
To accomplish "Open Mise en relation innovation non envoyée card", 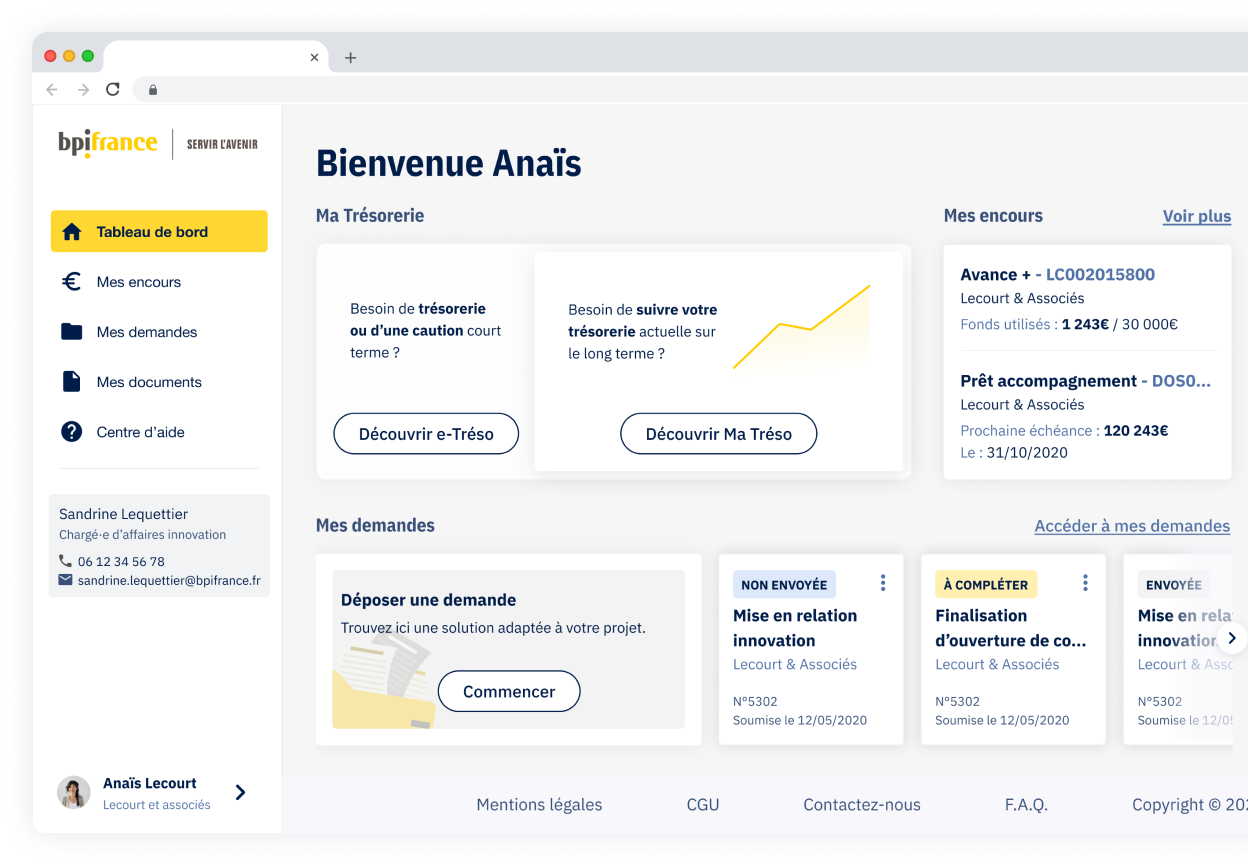I will (x=811, y=649).
